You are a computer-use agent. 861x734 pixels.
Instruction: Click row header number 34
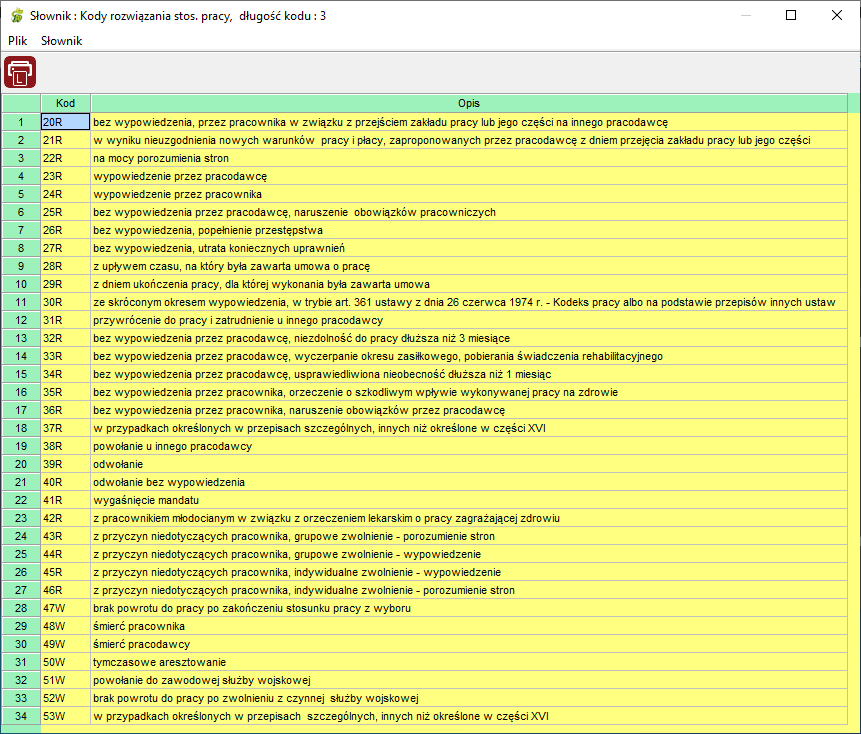coord(21,716)
